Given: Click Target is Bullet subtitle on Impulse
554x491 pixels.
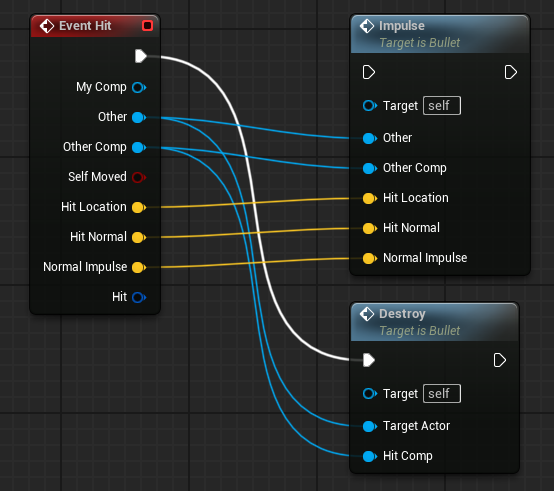Looking at the screenshot, I should tap(420, 43).
